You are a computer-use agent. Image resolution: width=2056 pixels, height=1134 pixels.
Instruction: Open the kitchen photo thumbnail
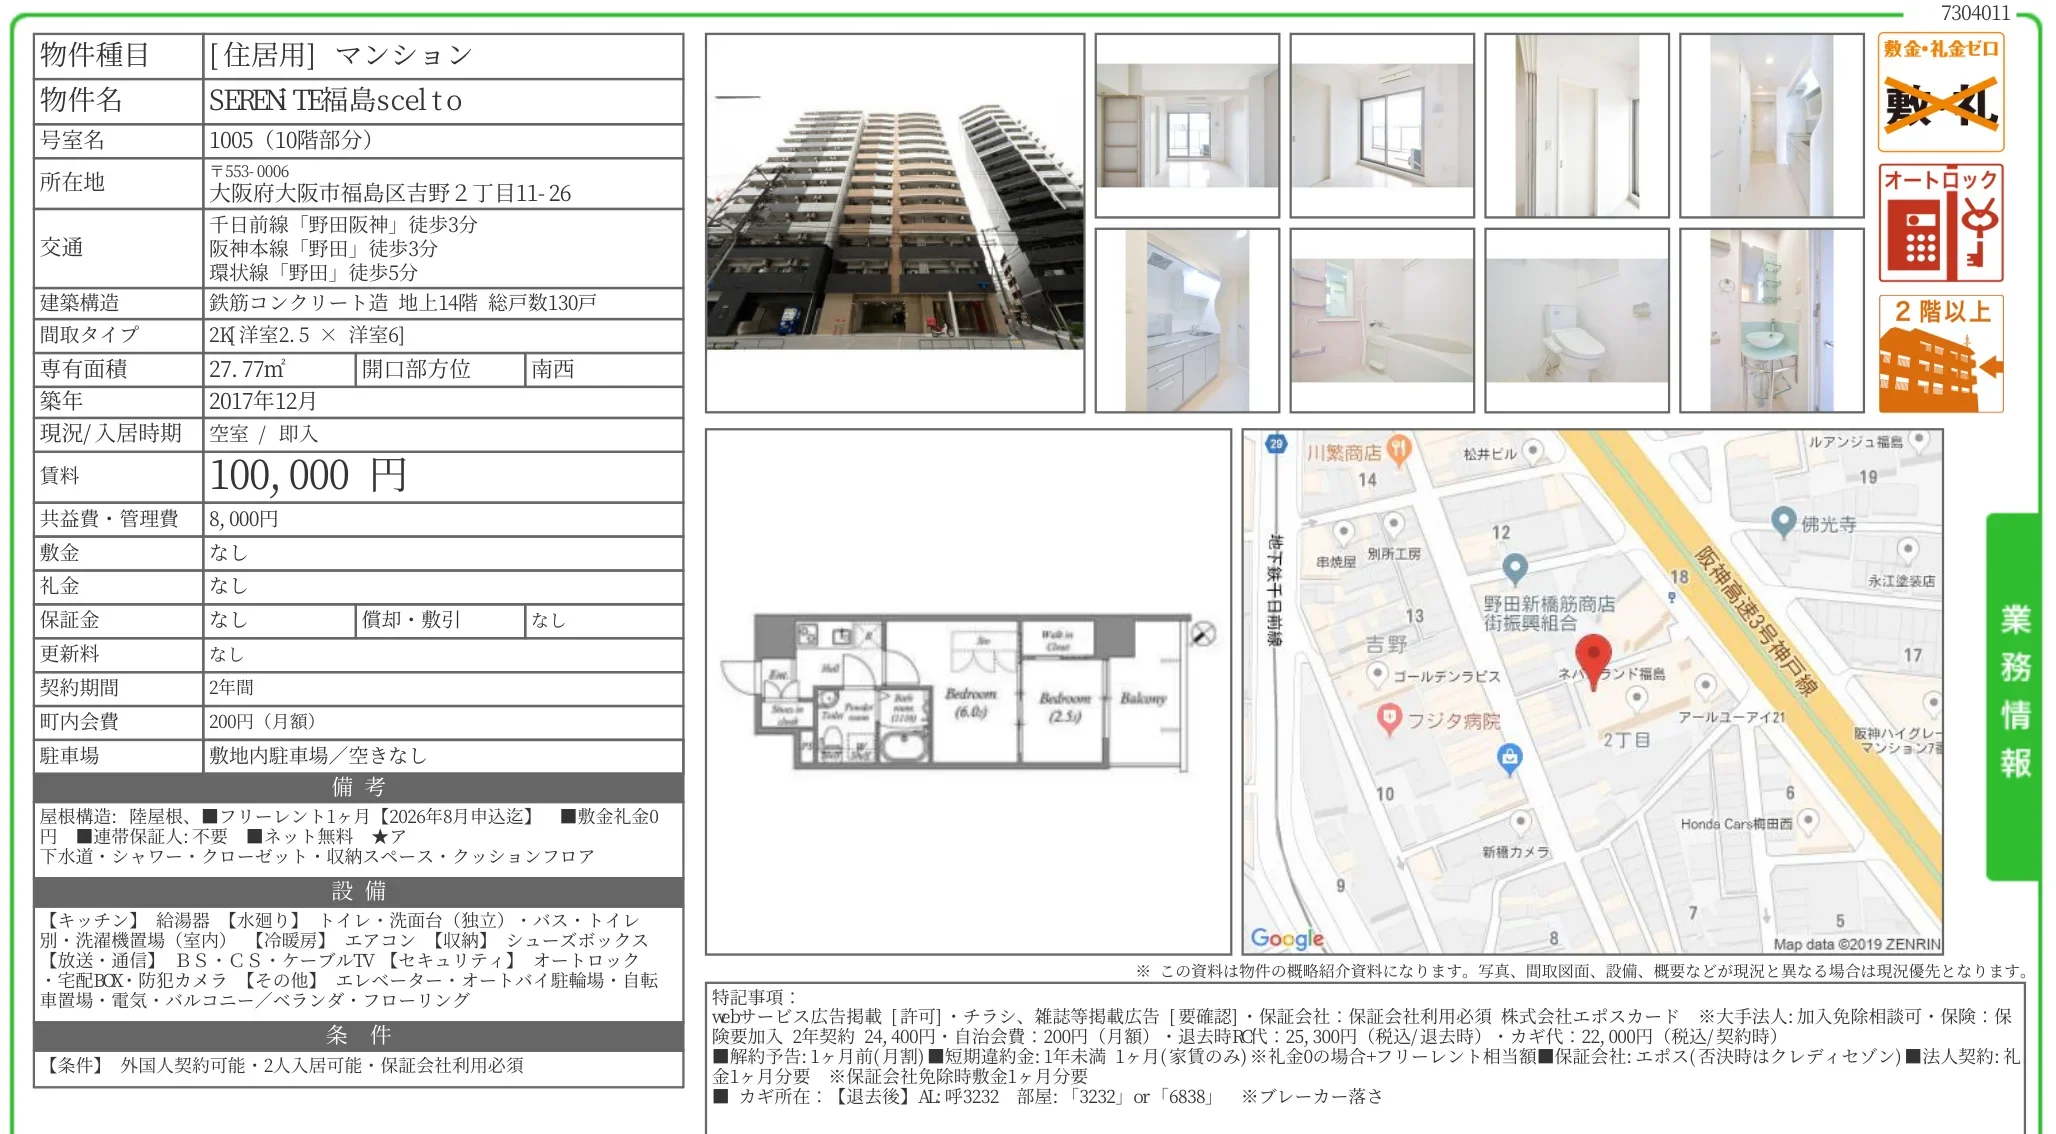click(1187, 320)
